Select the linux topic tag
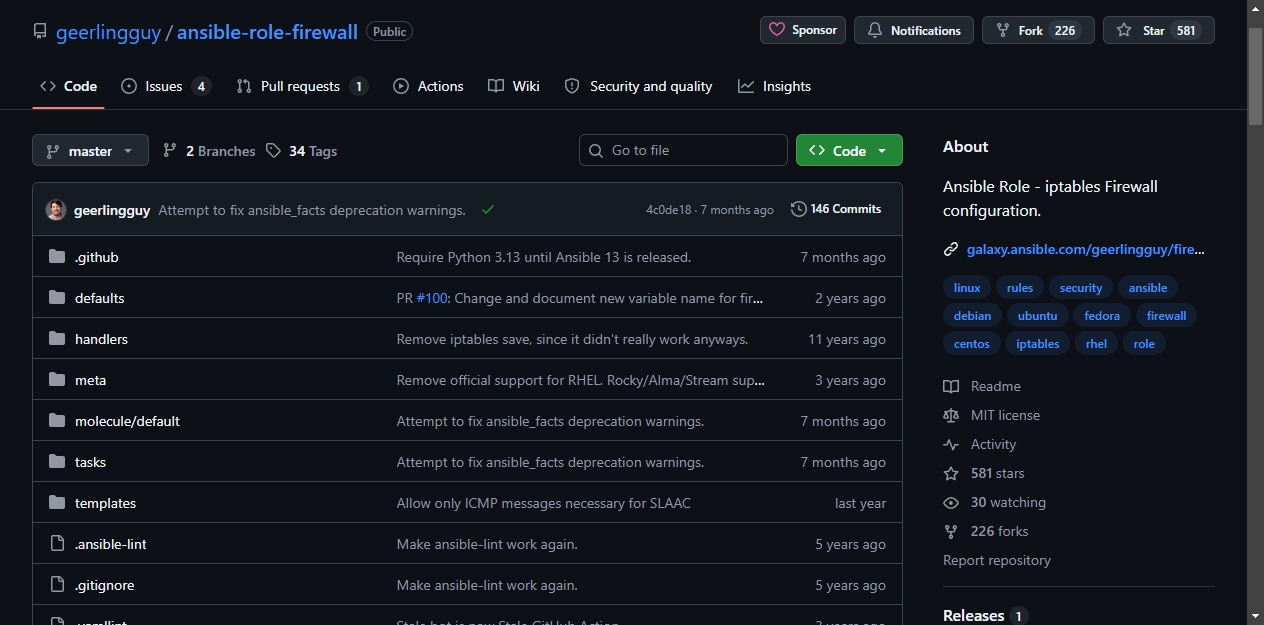1264x625 pixels. pyautogui.click(x=967, y=288)
